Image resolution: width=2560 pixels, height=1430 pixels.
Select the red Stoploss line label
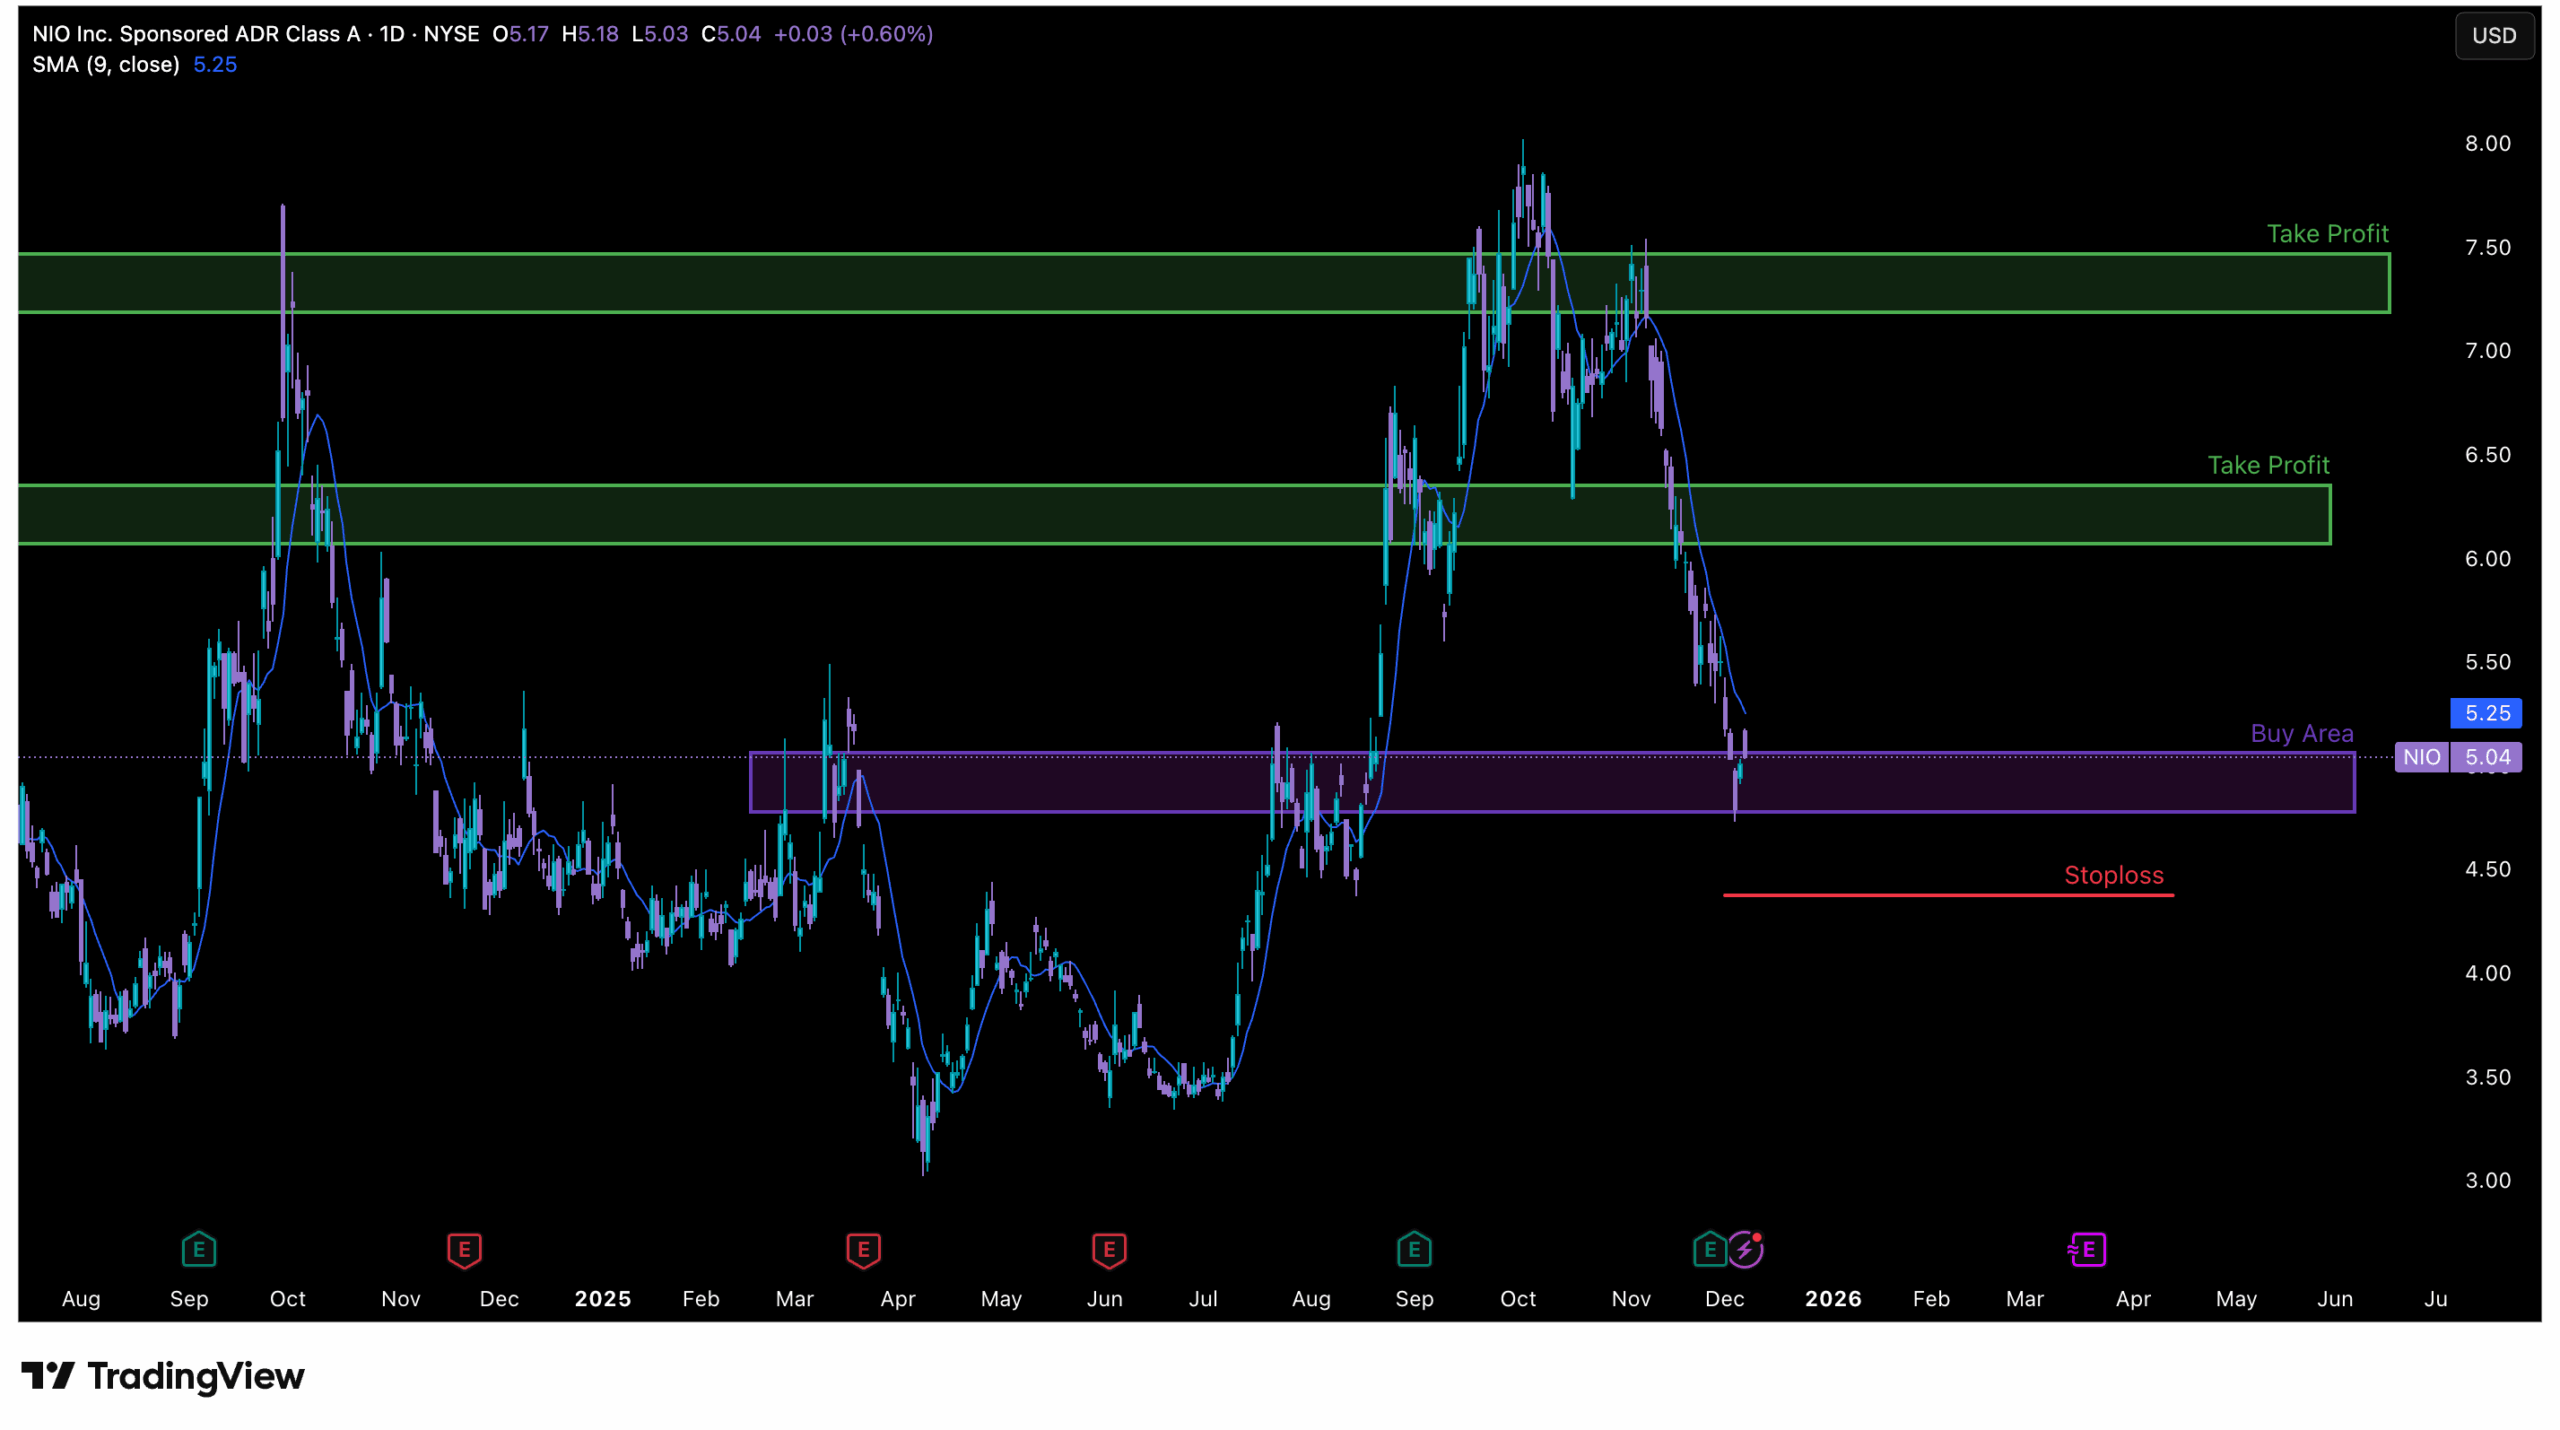click(x=2114, y=876)
